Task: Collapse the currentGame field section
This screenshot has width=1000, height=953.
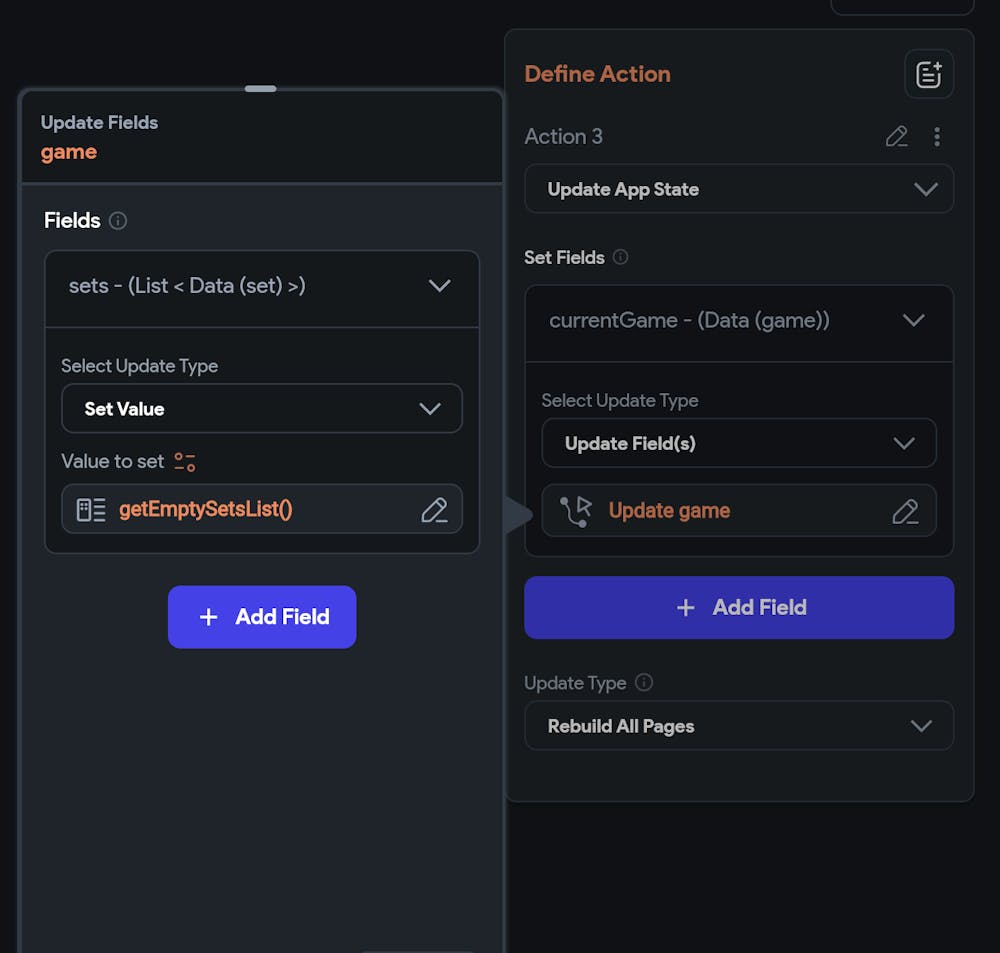Action: coord(912,321)
